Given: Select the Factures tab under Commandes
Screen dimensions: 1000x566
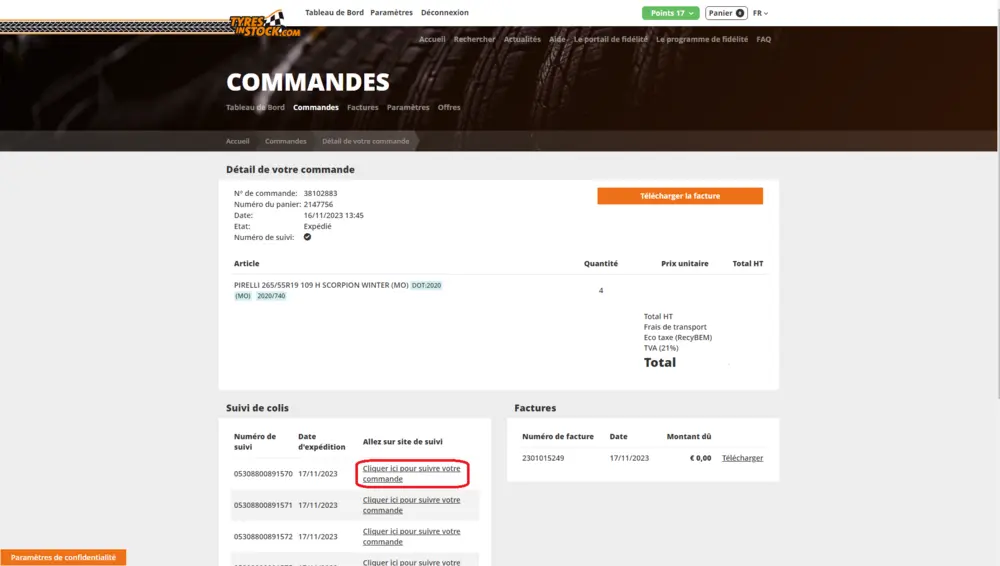Looking at the screenshot, I should coord(363,107).
